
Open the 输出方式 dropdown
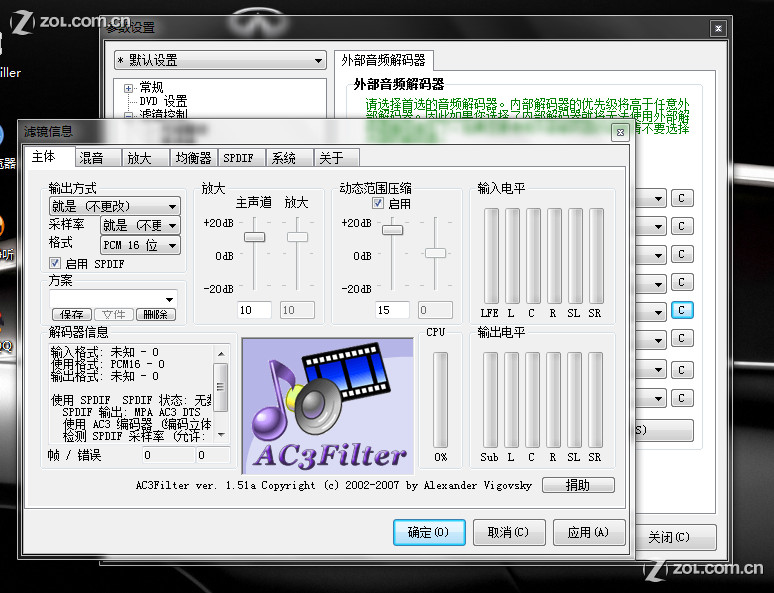tap(115, 206)
